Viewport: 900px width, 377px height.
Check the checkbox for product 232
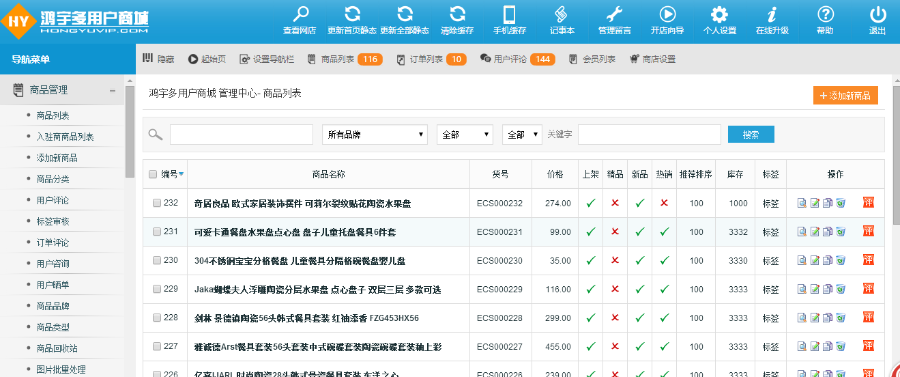point(157,203)
